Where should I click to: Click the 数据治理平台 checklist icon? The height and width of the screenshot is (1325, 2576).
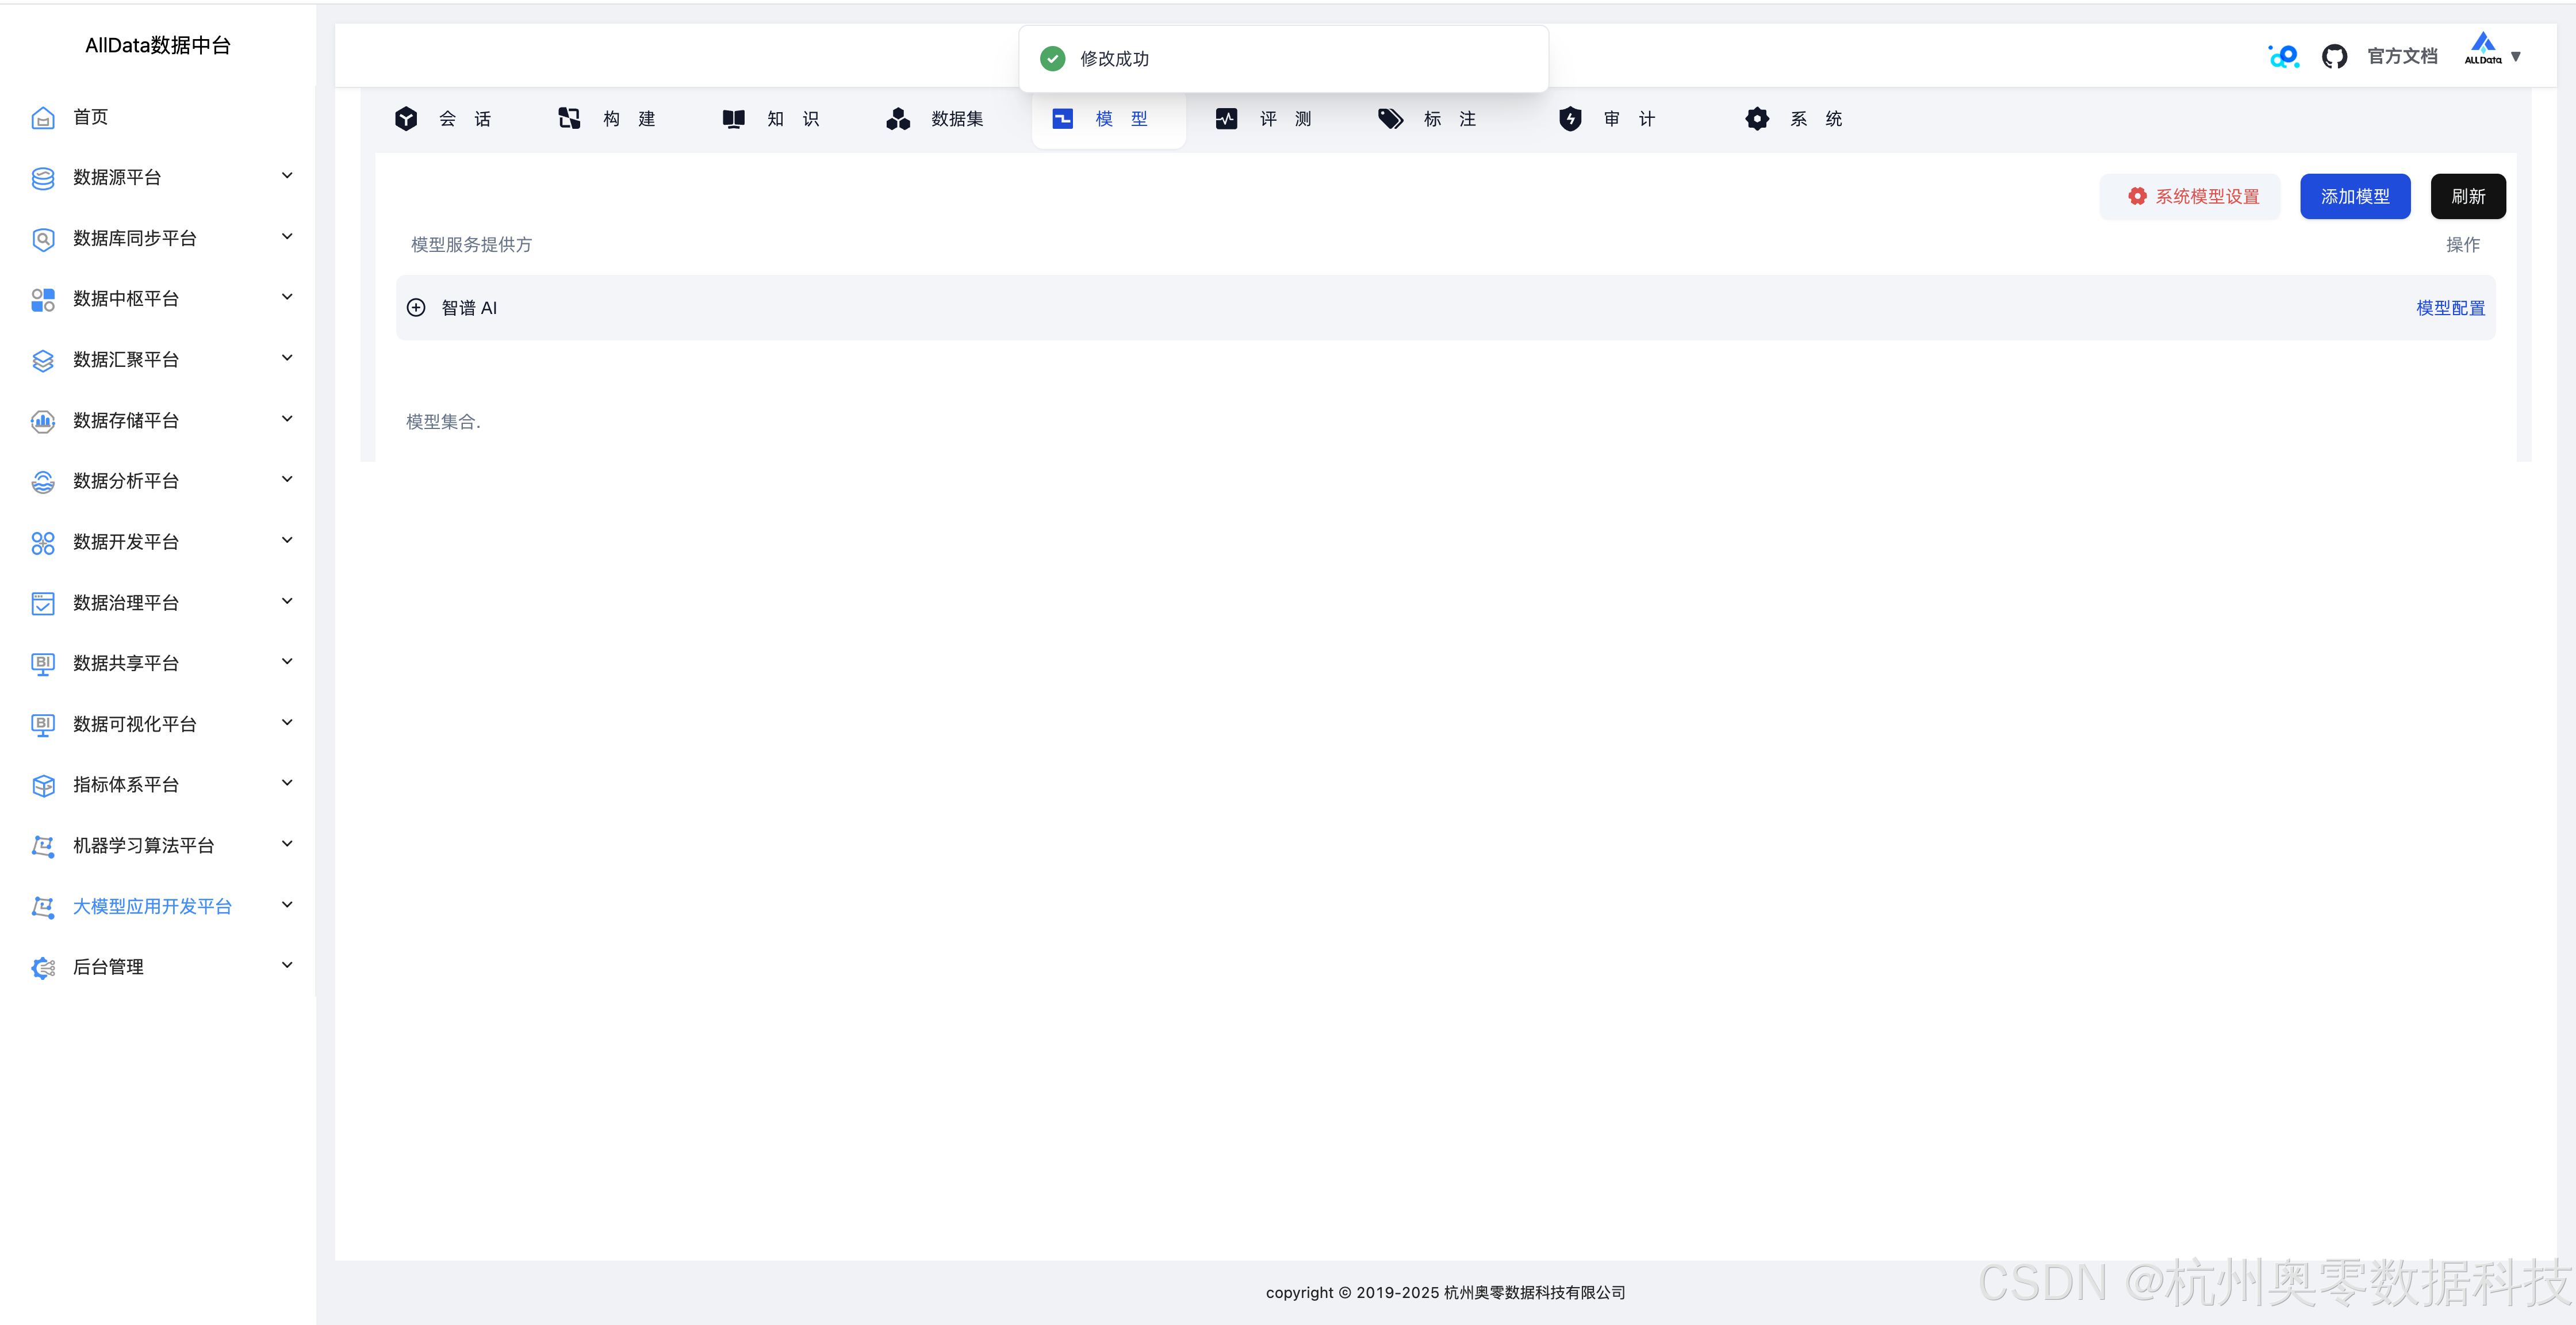[43, 603]
